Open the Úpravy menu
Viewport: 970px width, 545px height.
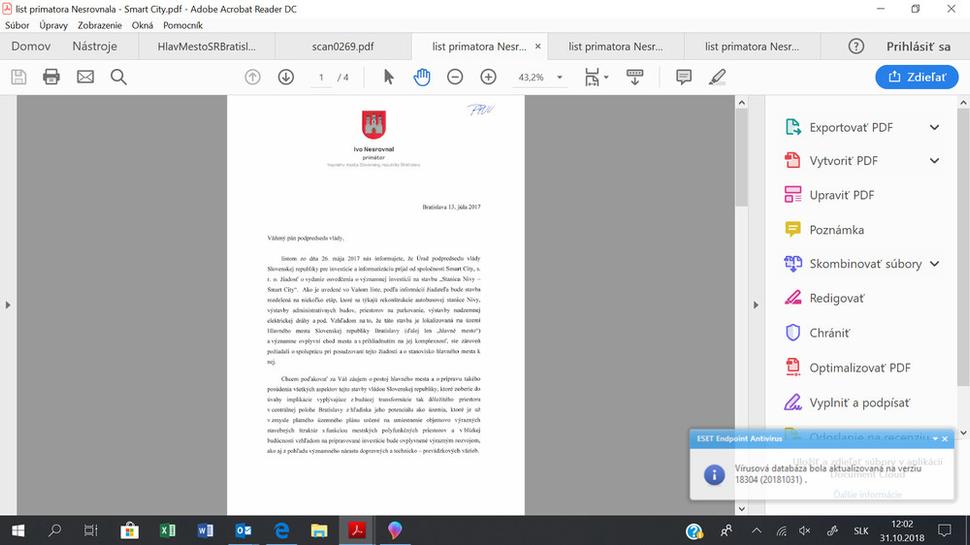point(53,25)
